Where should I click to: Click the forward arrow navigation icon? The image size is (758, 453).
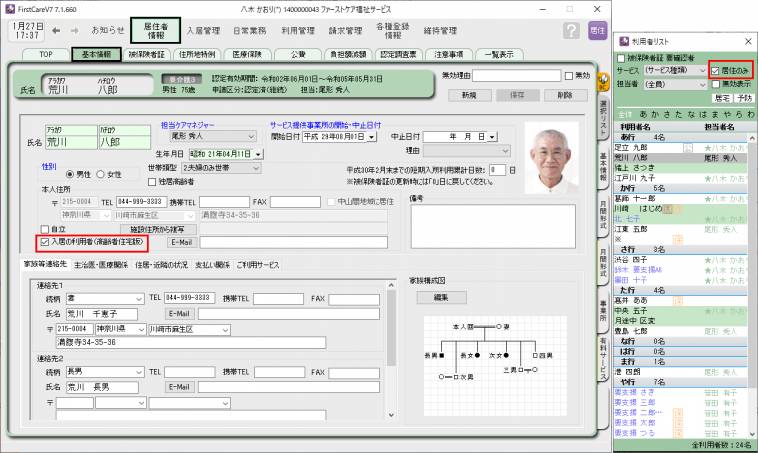pos(76,31)
